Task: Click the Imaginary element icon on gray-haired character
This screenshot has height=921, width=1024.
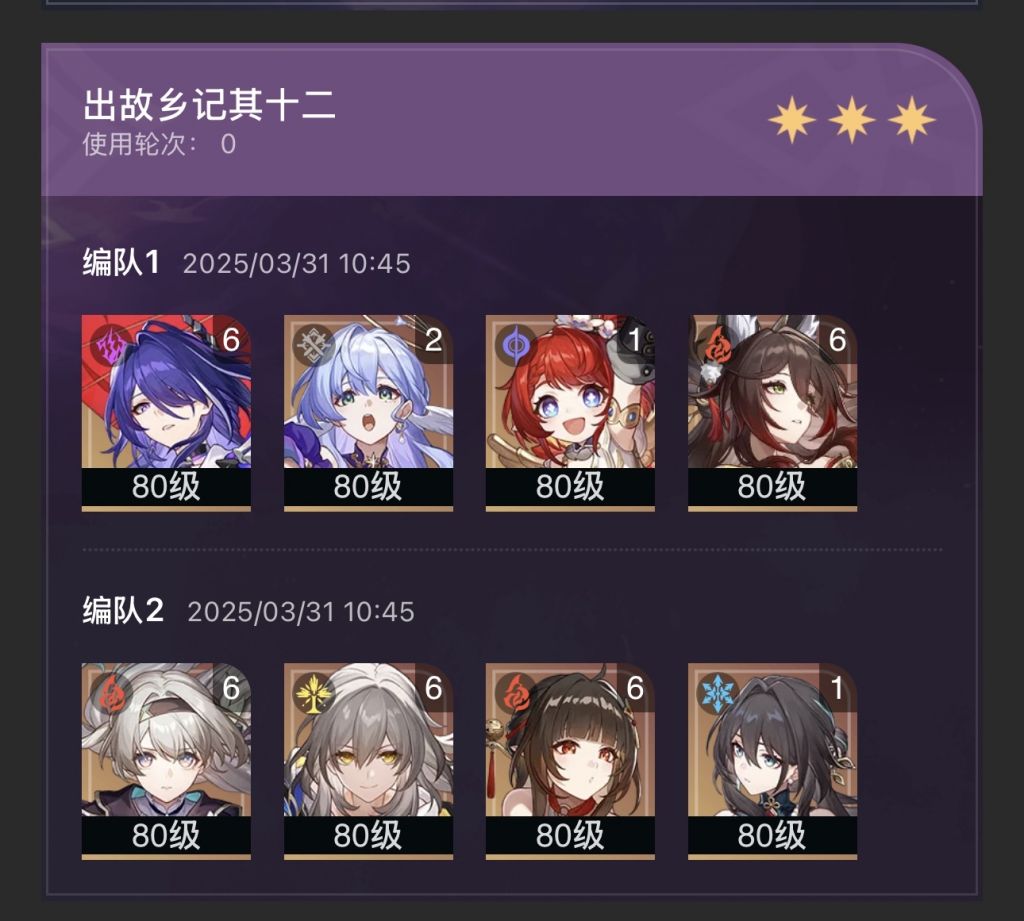Action: [x=312, y=694]
